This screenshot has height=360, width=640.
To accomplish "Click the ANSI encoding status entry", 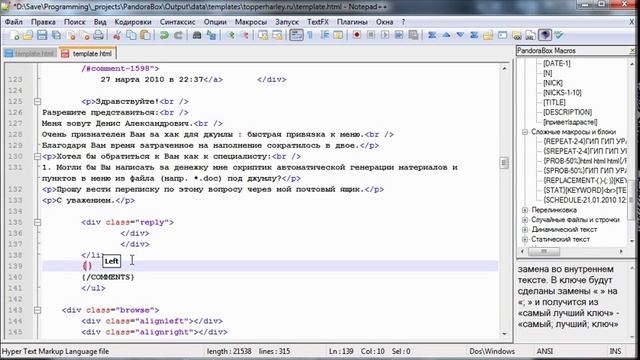I will [x=544, y=351].
